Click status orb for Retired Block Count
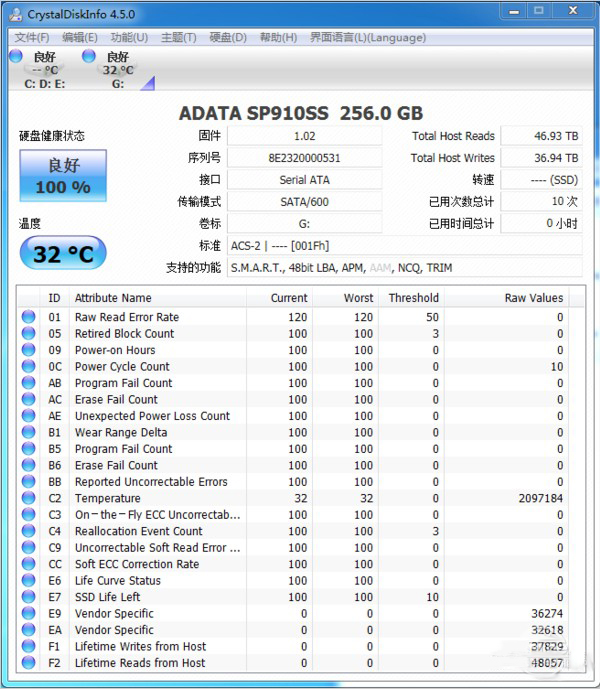 pyautogui.click(x=29, y=333)
